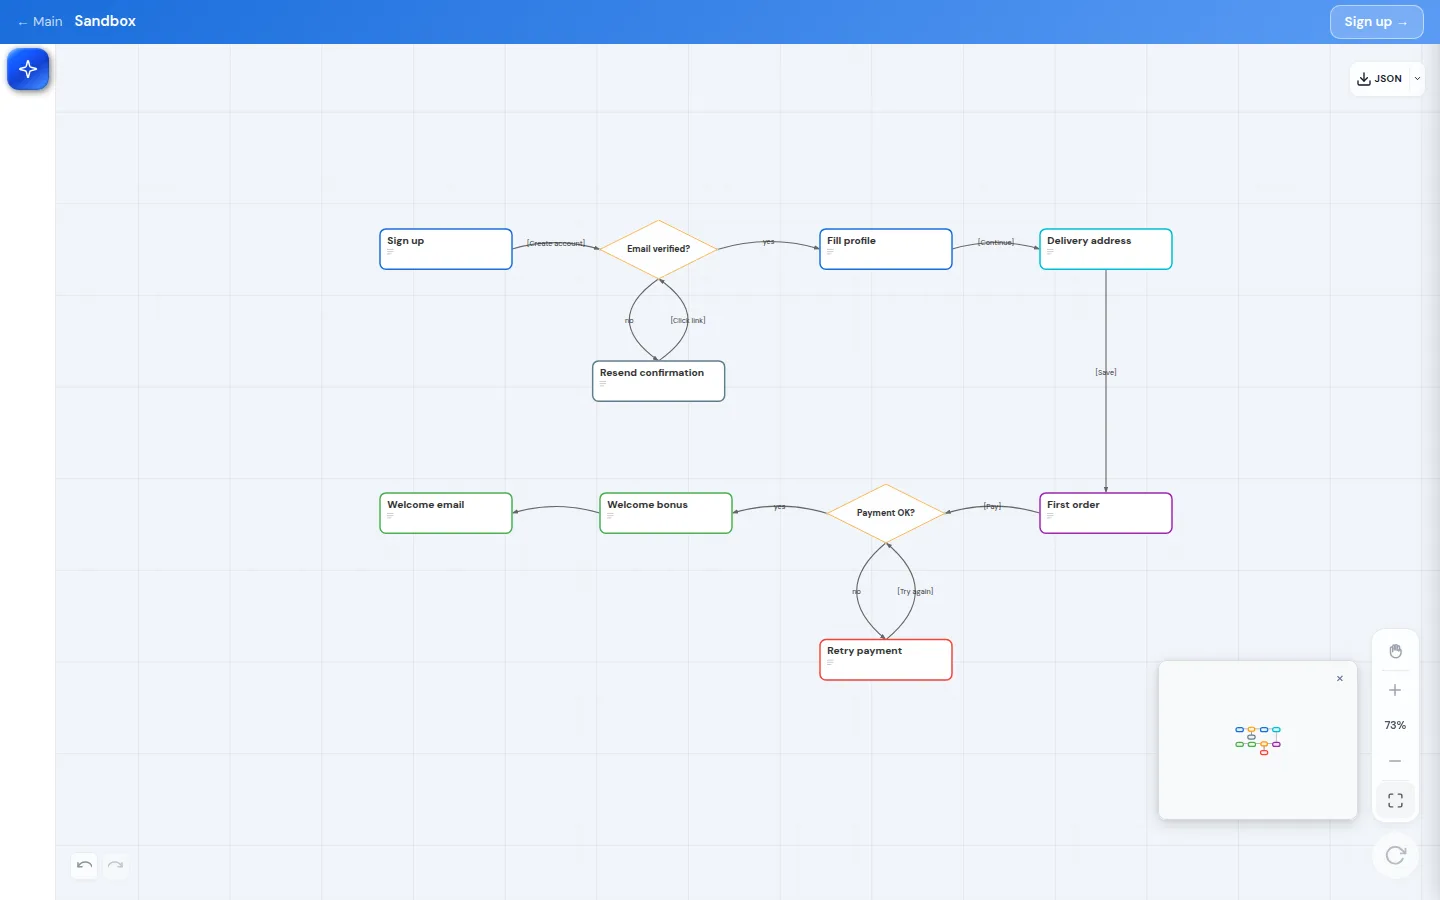Select the Retry payment node
This screenshot has height=900, width=1440.
tap(886, 660)
